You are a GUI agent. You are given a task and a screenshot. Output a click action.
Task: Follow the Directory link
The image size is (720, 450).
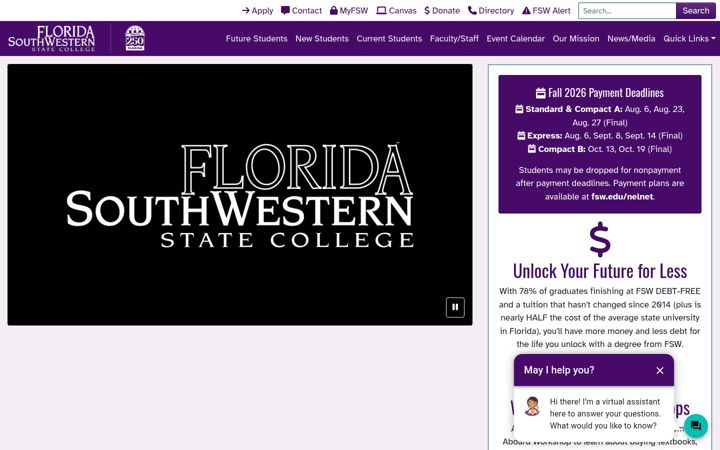pos(491,11)
